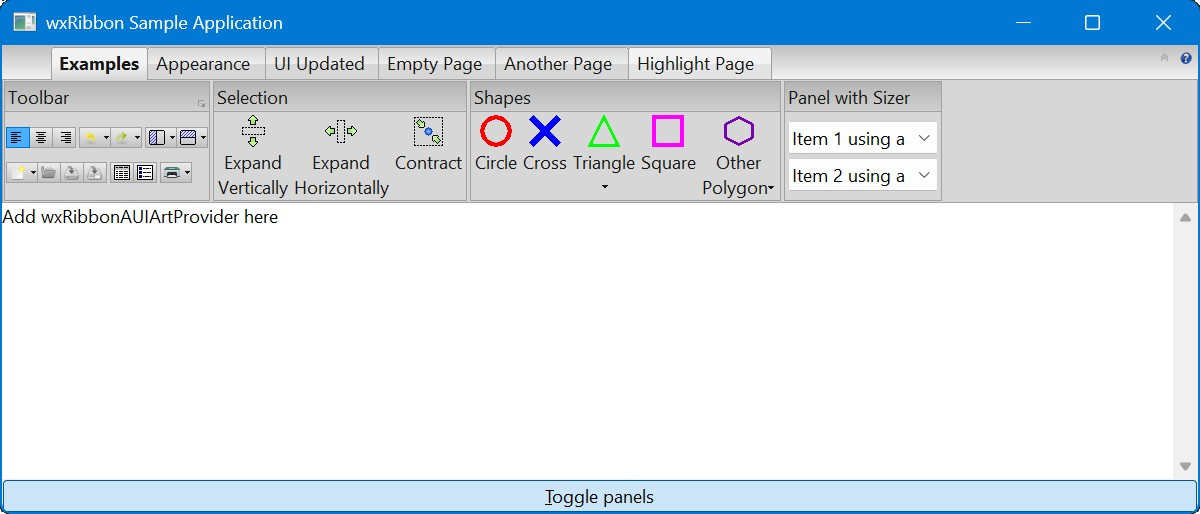Click the yellow undo arrow icon
The width and height of the screenshot is (1200, 514).
pyautogui.click(x=90, y=137)
